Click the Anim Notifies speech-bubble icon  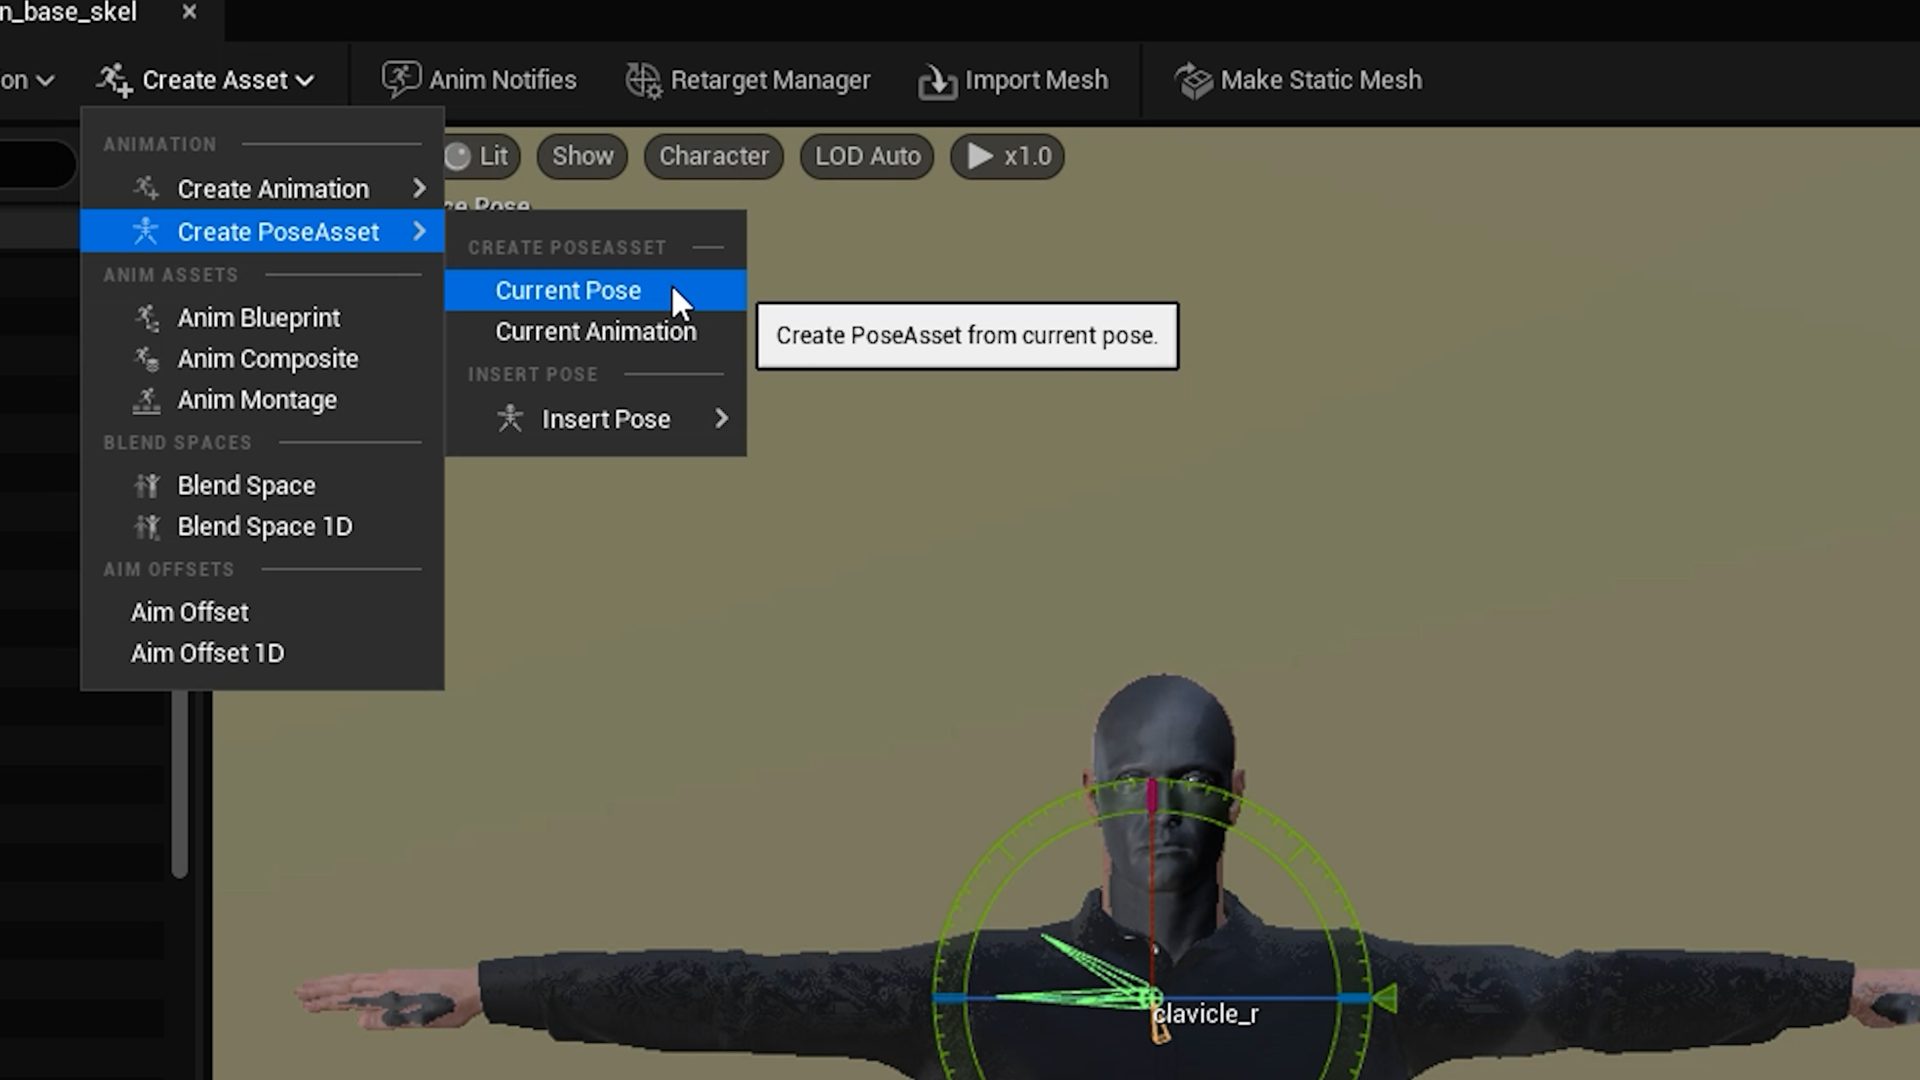coord(401,80)
